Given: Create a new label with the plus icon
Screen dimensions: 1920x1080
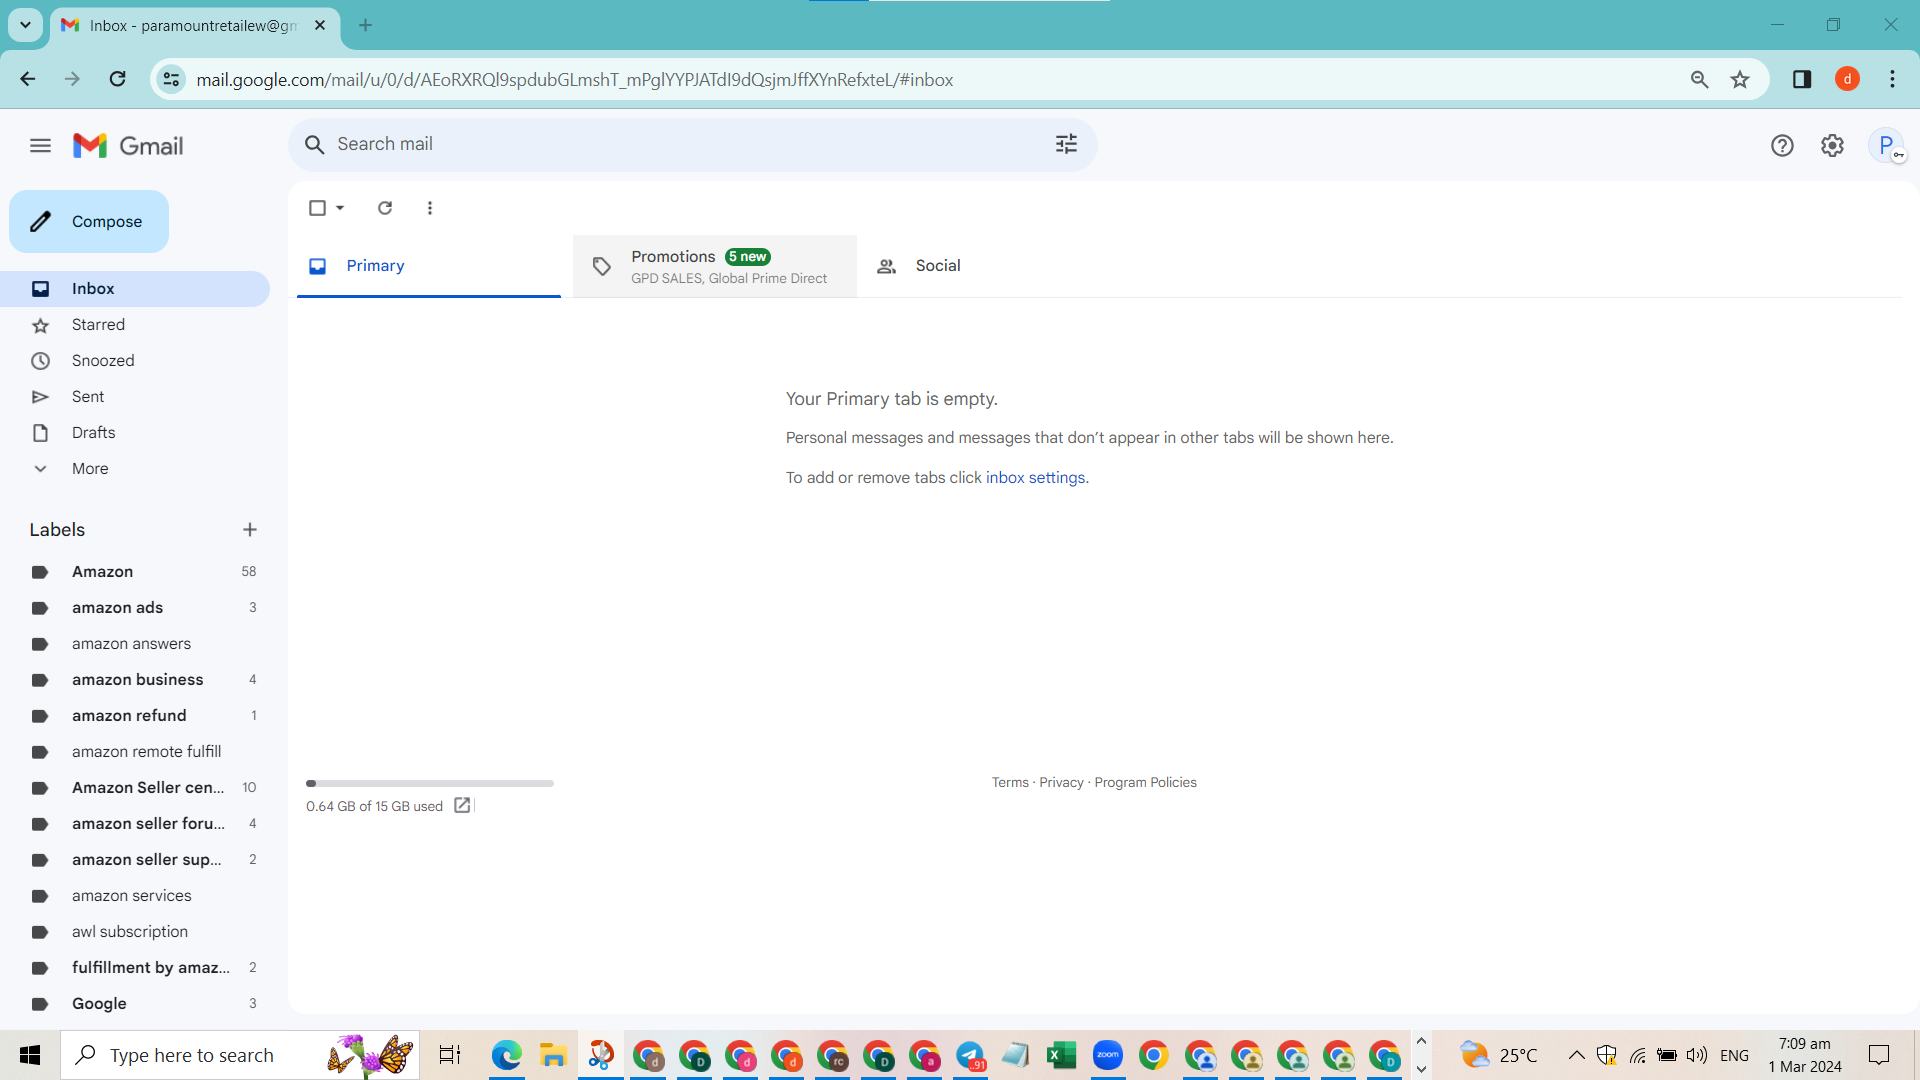Looking at the screenshot, I should point(250,530).
